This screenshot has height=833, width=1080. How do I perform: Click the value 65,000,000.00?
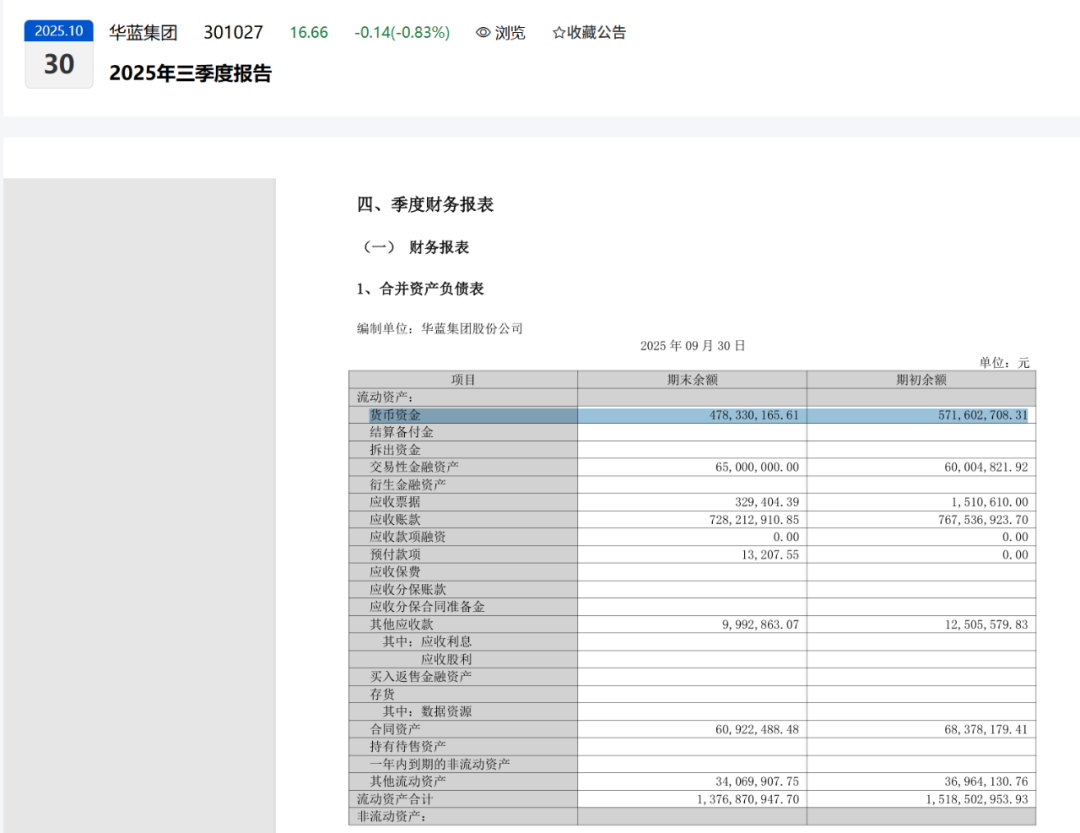[757, 467]
